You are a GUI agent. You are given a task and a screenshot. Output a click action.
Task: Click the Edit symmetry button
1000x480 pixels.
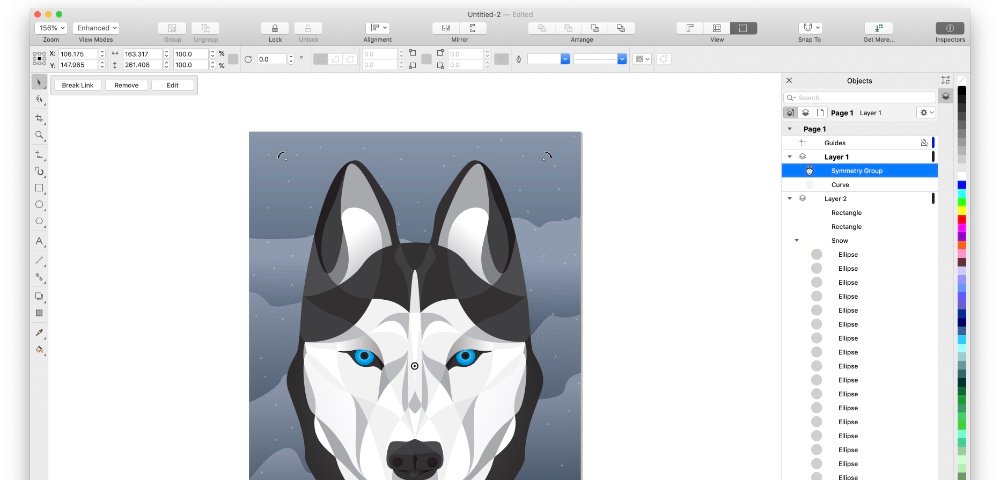click(172, 85)
